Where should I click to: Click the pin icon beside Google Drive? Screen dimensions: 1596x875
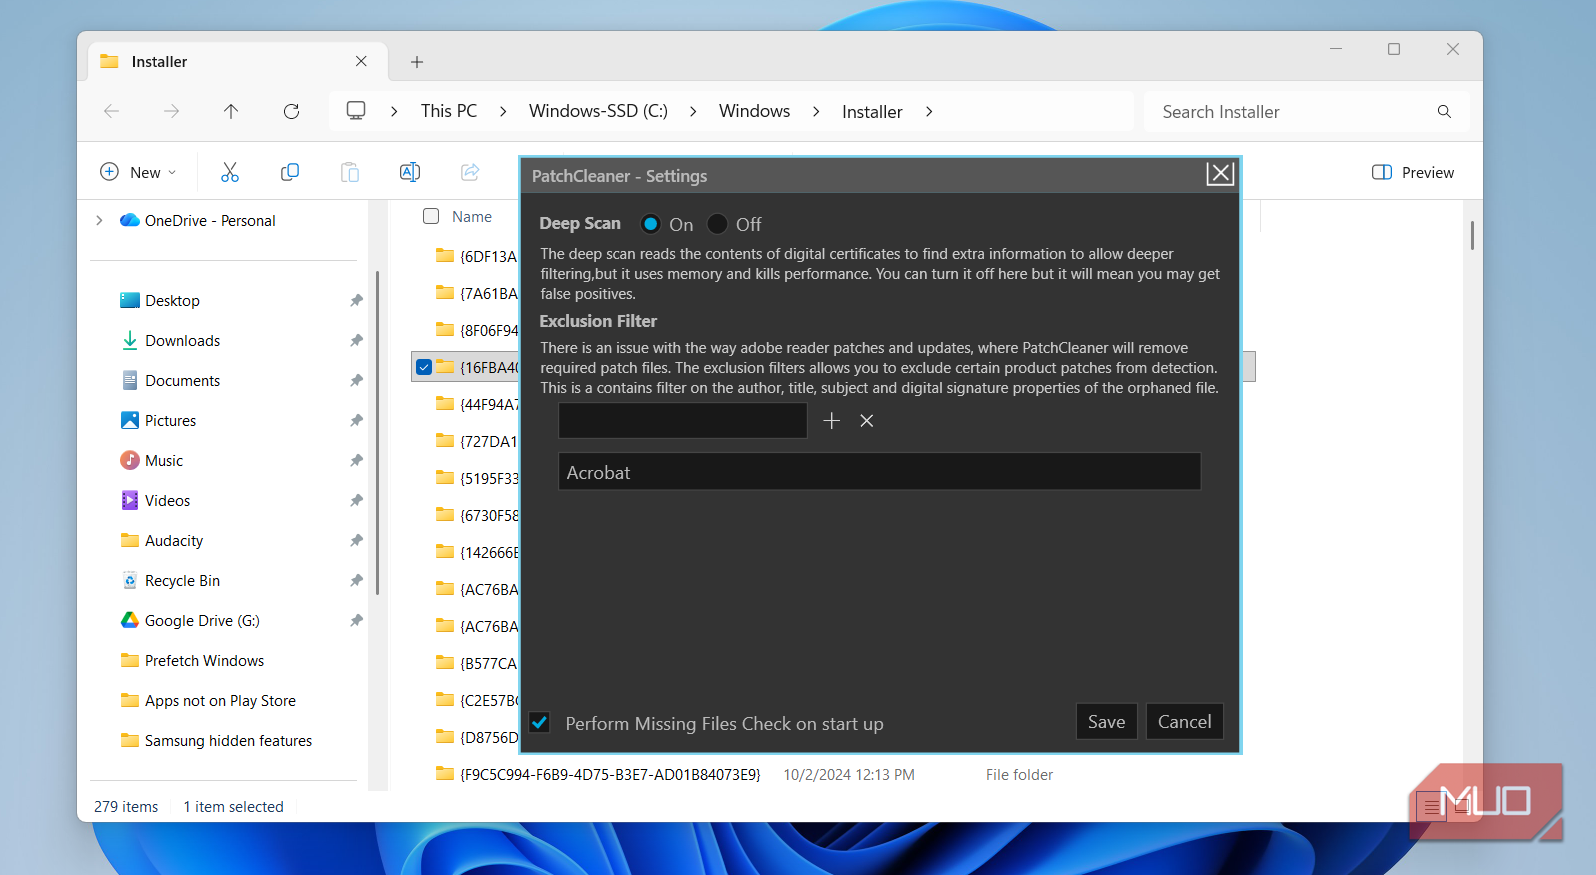[x=356, y=621]
